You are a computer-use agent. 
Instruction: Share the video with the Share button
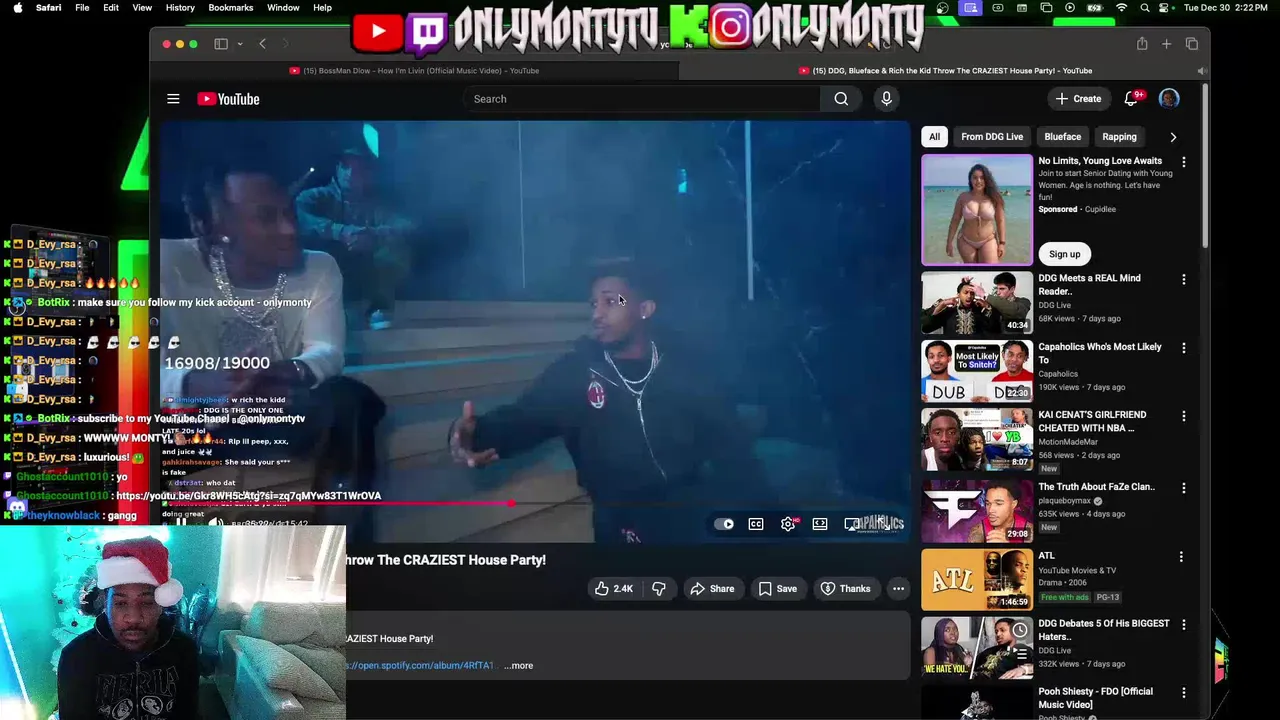(712, 589)
